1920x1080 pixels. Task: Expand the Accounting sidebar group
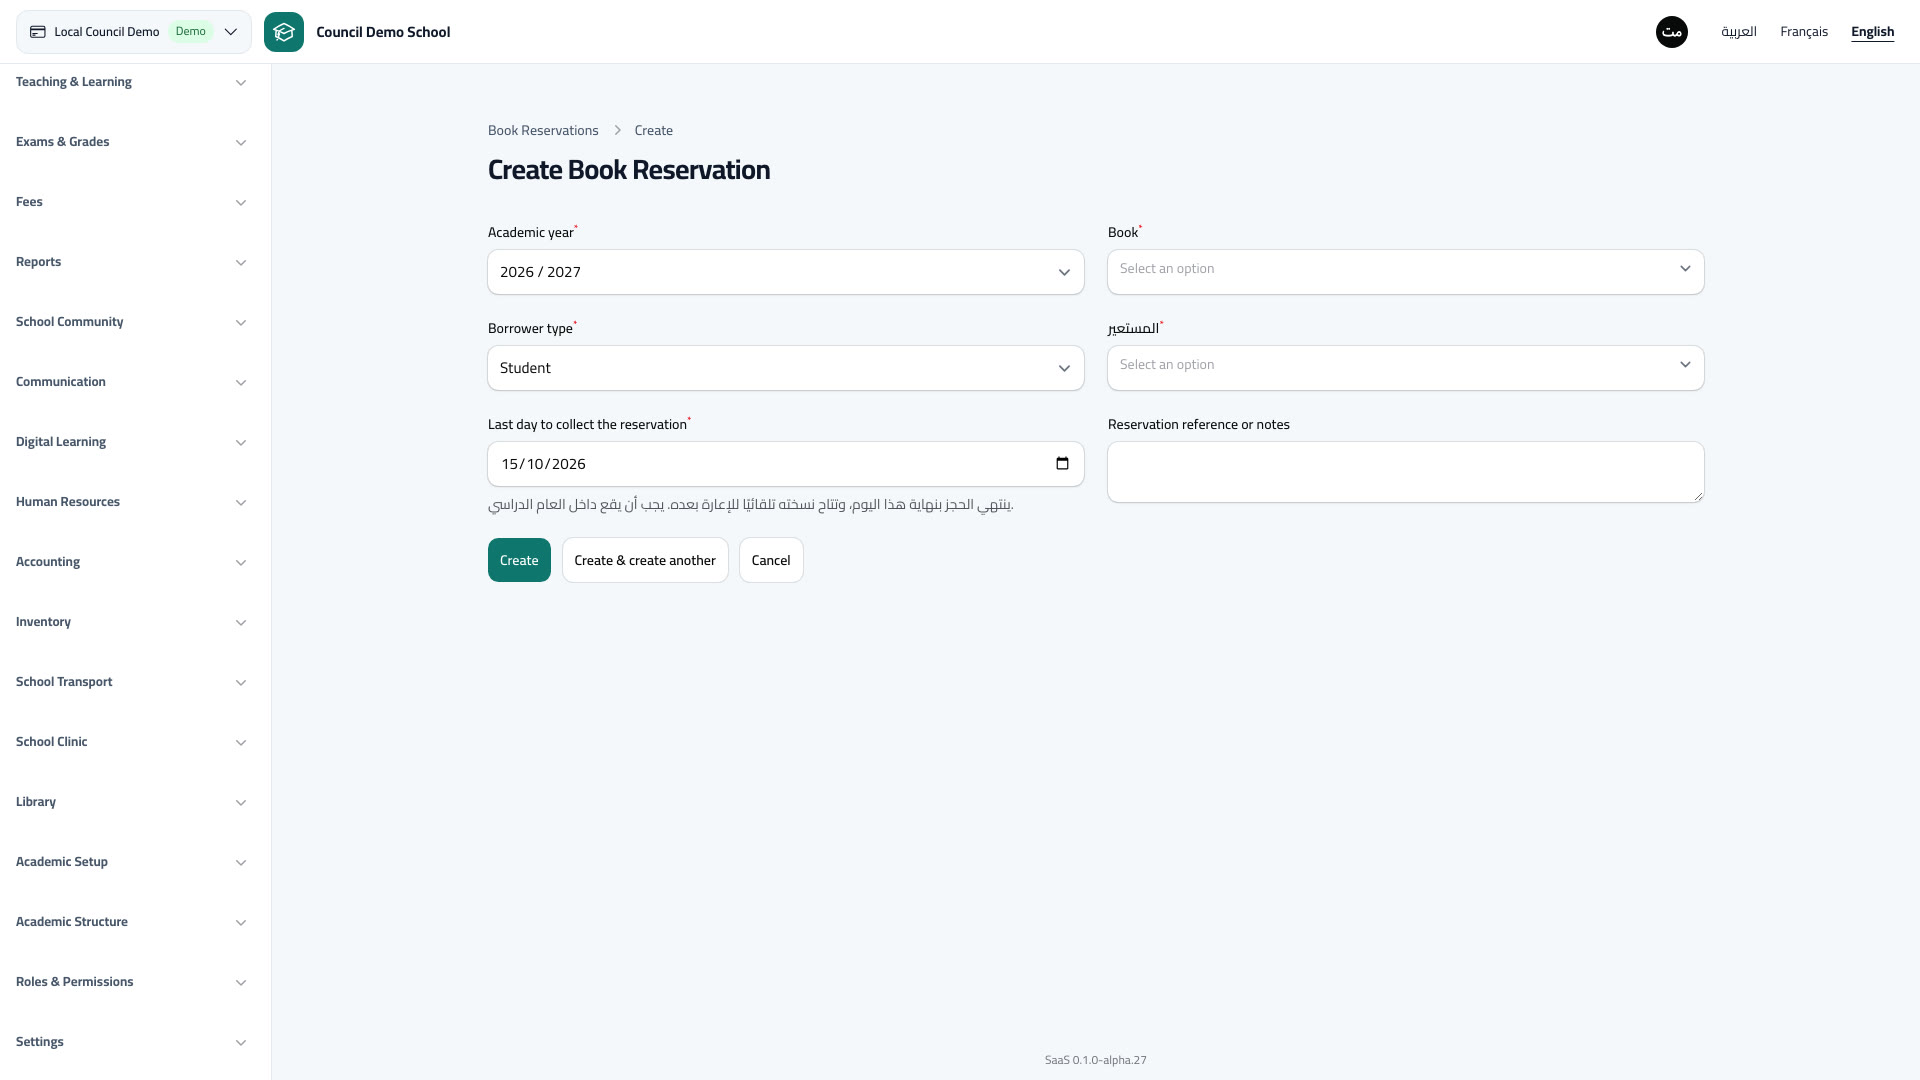pos(131,562)
